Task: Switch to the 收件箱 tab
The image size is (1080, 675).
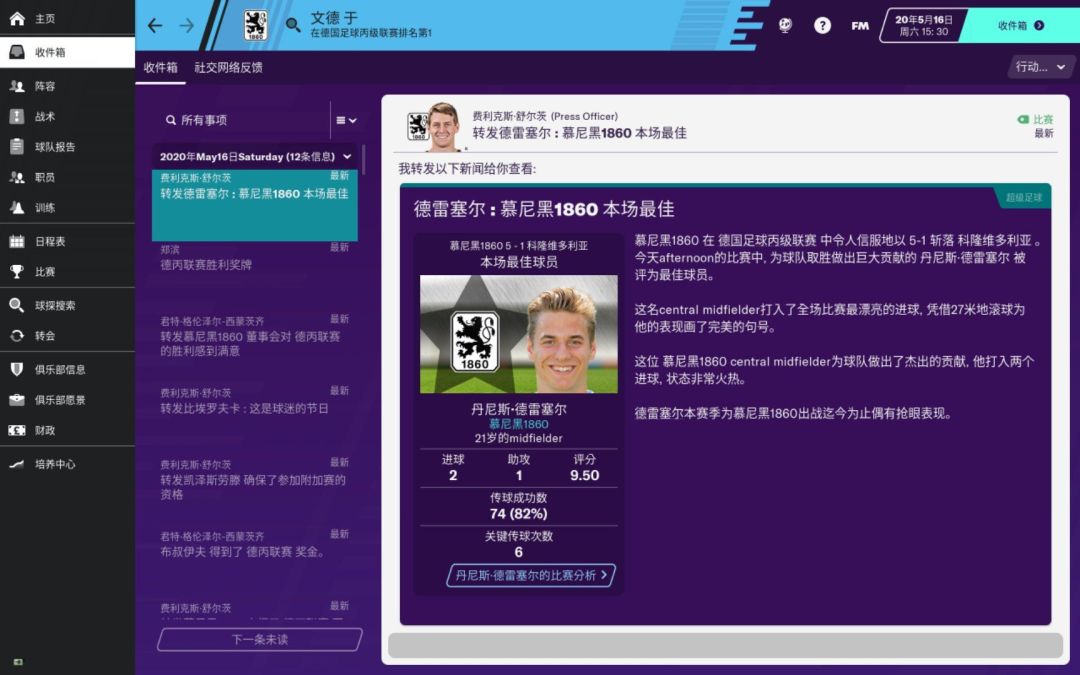Action: tap(160, 68)
